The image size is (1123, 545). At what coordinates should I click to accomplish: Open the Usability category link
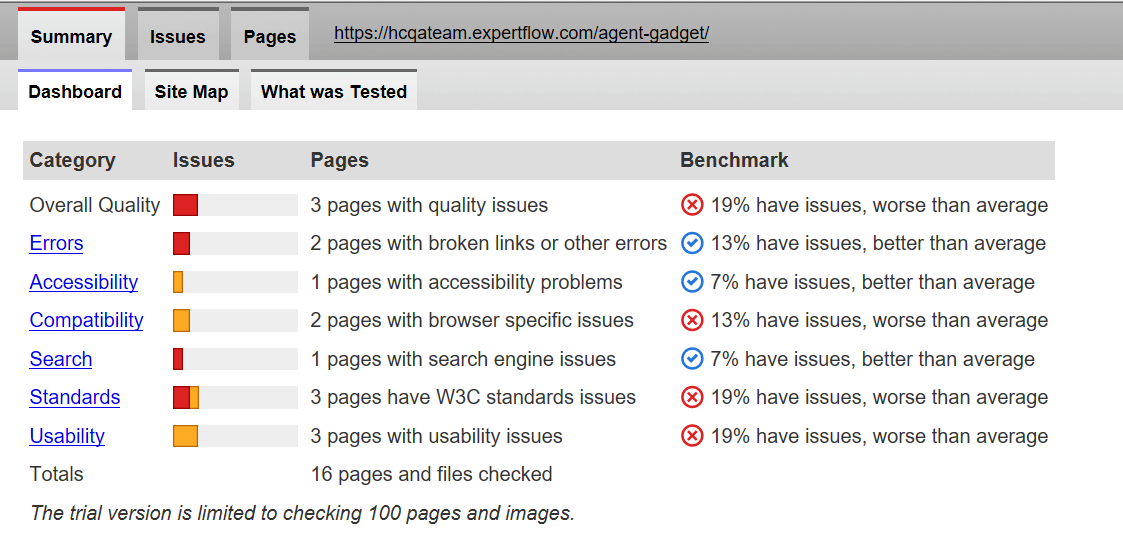tap(67, 436)
